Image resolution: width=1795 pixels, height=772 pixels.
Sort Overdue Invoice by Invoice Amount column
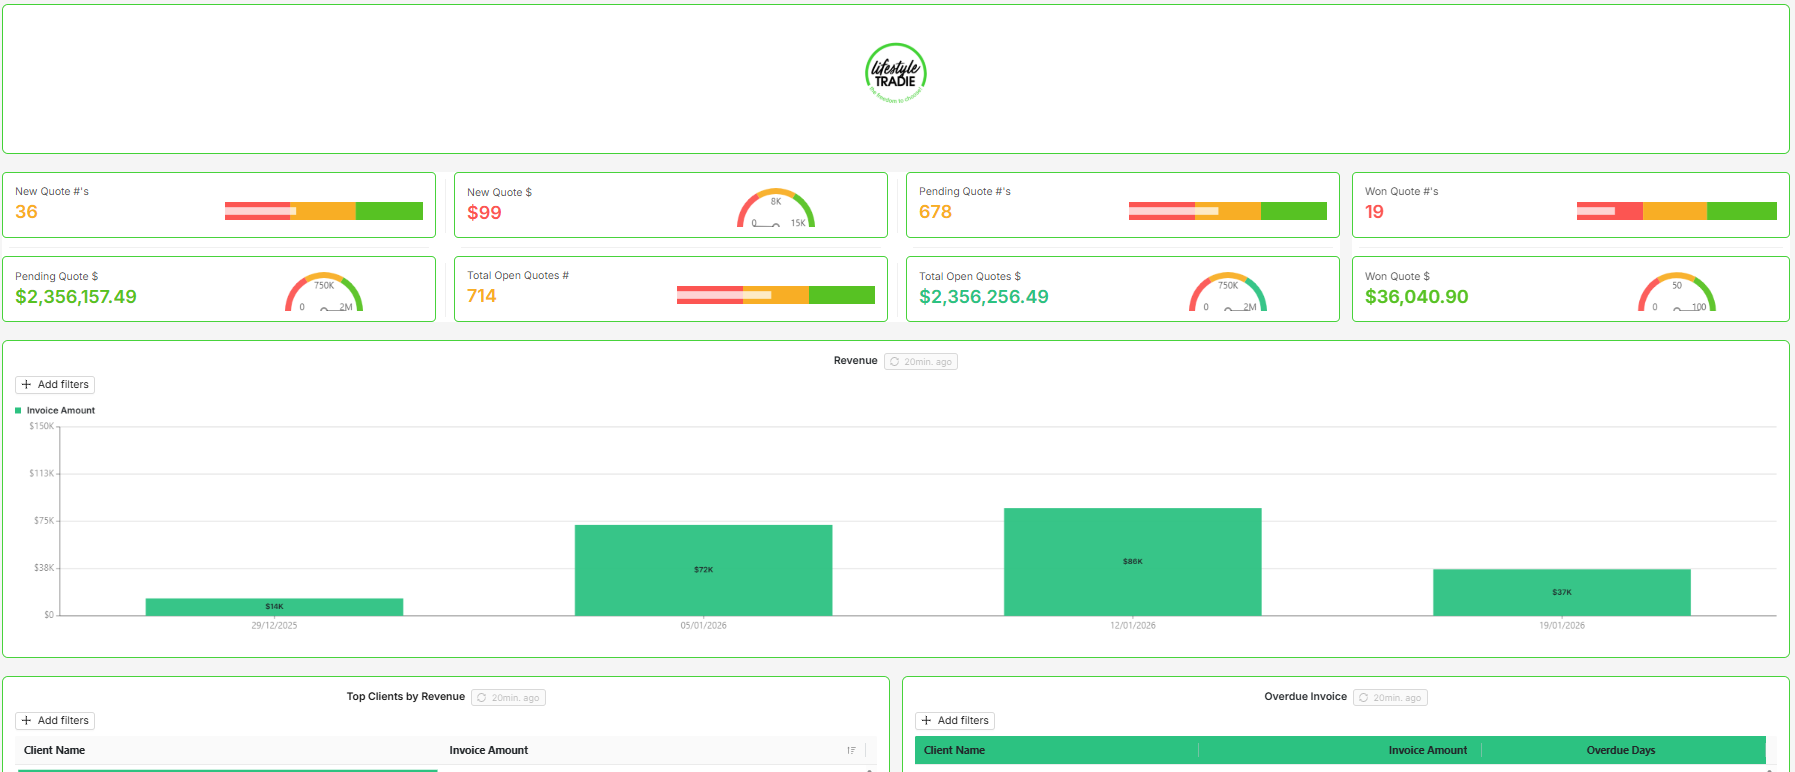tap(1428, 751)
